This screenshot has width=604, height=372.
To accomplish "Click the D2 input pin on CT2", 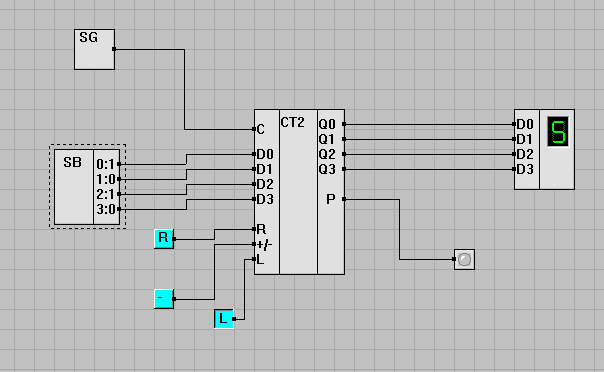I will click(x=254, y=184).
